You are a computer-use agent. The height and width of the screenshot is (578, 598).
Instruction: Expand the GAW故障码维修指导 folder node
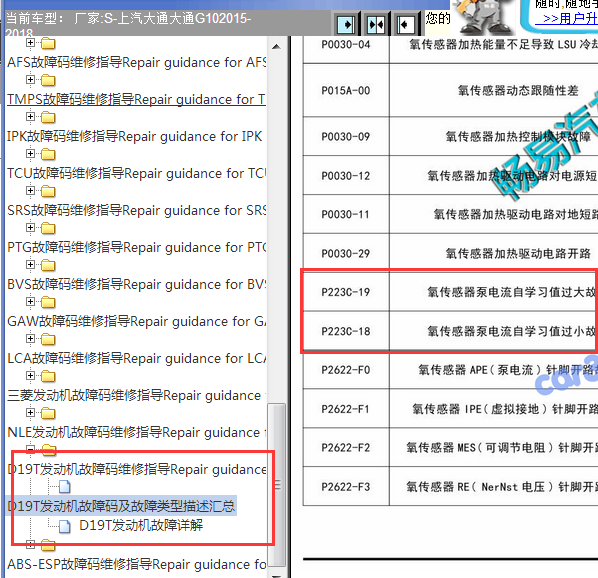[31, 301]
